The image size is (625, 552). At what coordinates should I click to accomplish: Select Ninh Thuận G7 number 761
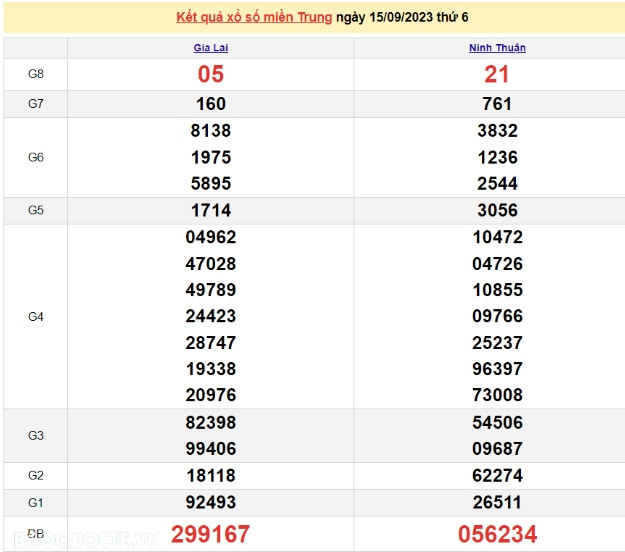point(497,104)
